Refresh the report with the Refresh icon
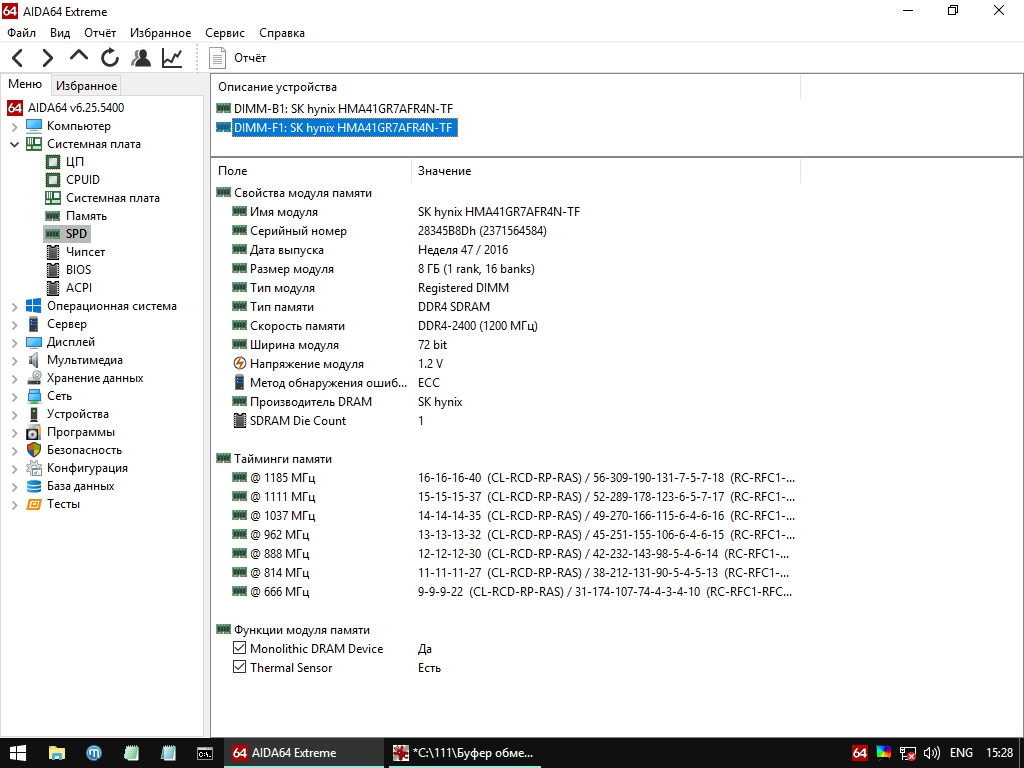 pyautogui.click(x=110, y=58)
